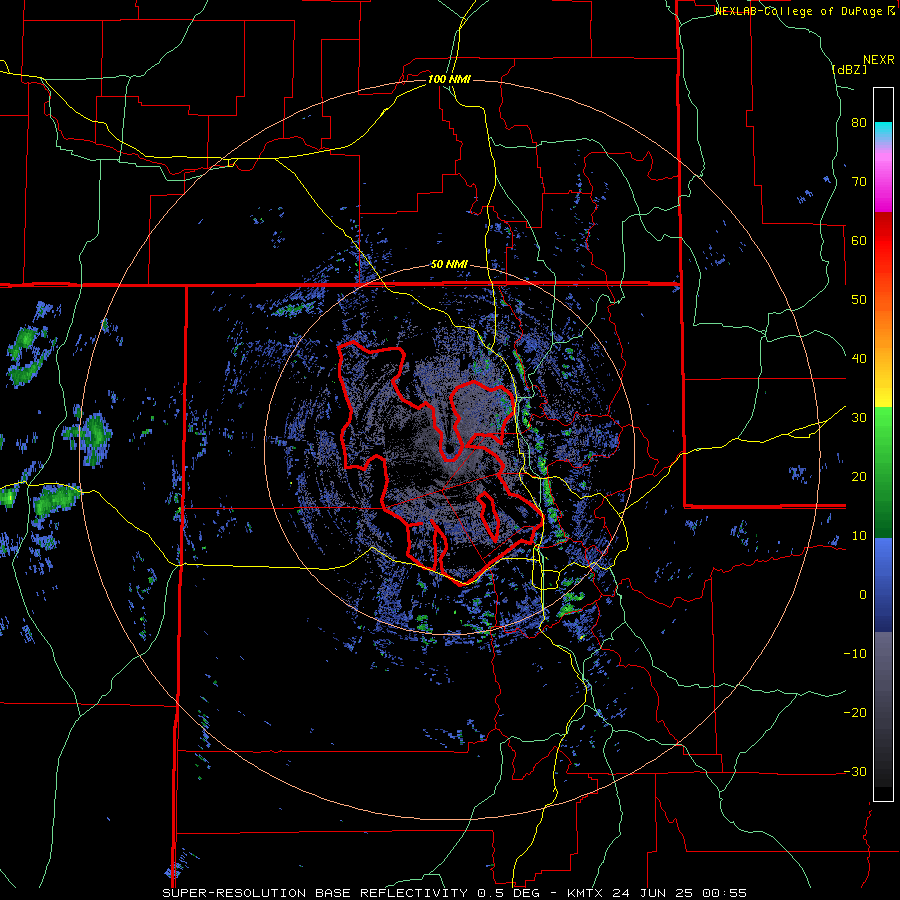
Task: Select the 60 value on the dBZ scale
Action: tap(859, 240)
